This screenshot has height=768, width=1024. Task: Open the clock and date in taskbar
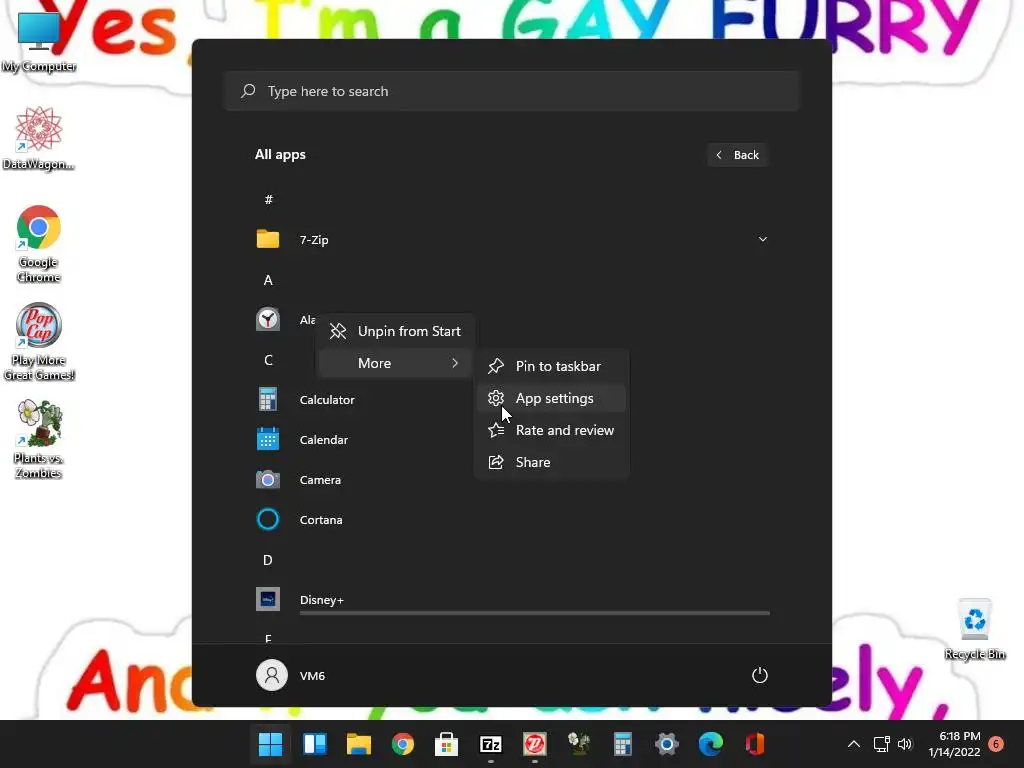(x=954, y=744)
